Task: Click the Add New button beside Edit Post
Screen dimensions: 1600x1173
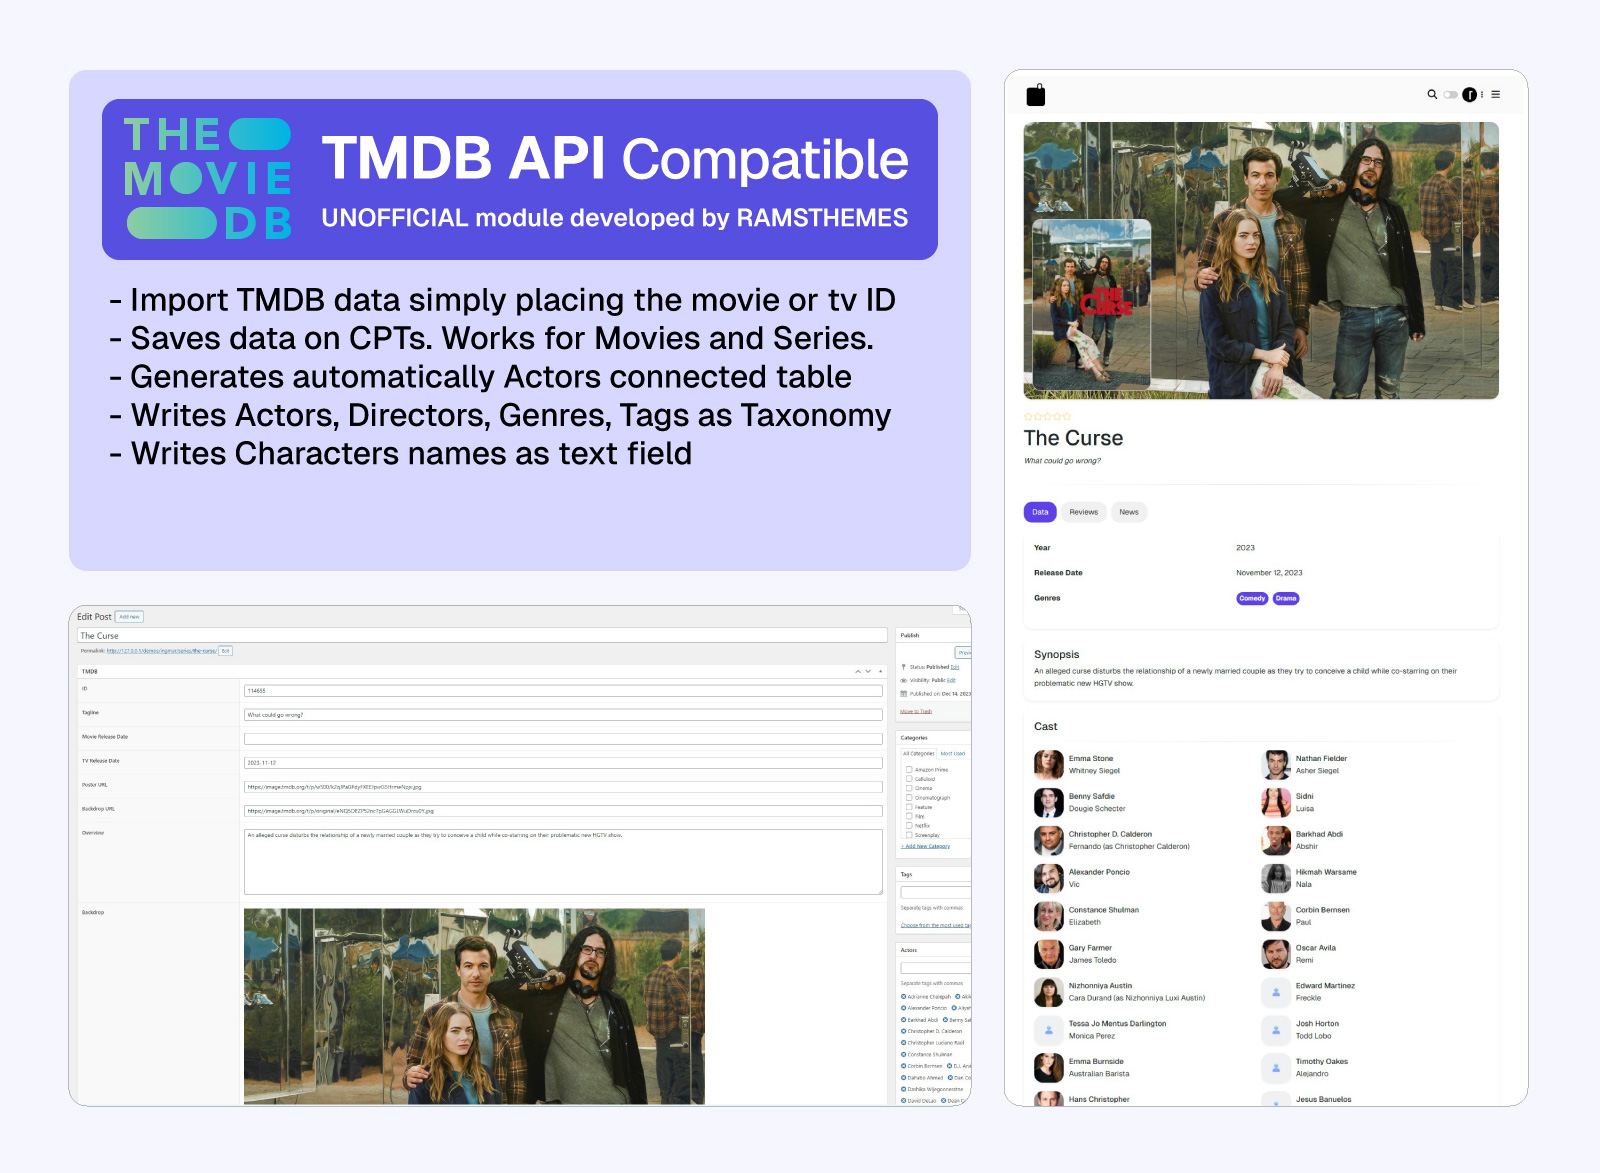Action: coord(129,617)
